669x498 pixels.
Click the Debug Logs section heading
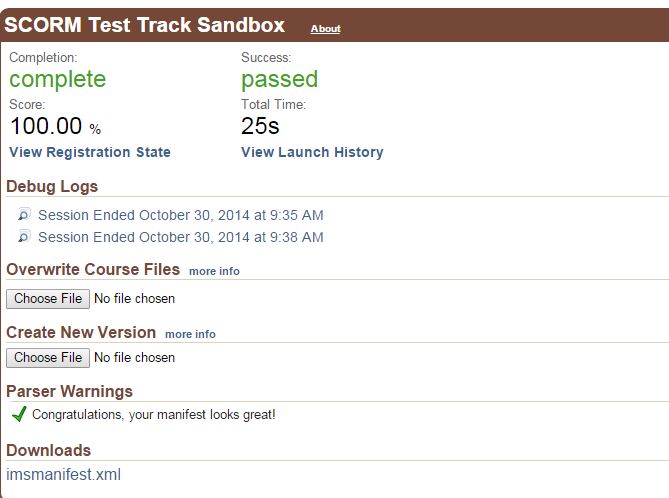(x=52, y=186)
